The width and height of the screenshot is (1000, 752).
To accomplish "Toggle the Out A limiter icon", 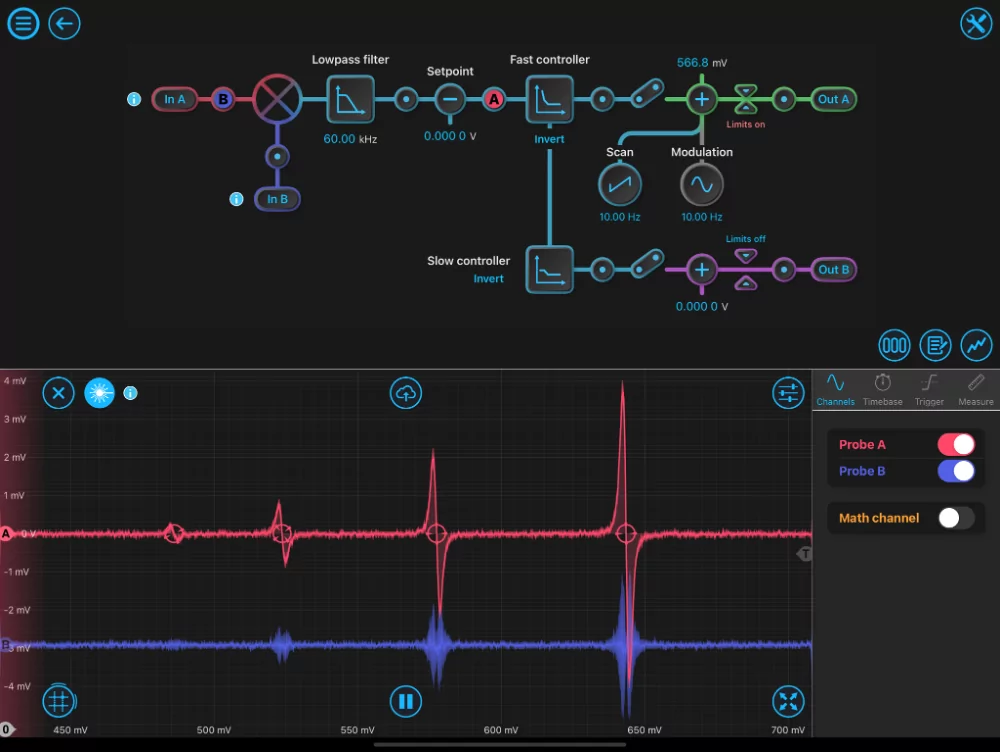I will [746, 99].
